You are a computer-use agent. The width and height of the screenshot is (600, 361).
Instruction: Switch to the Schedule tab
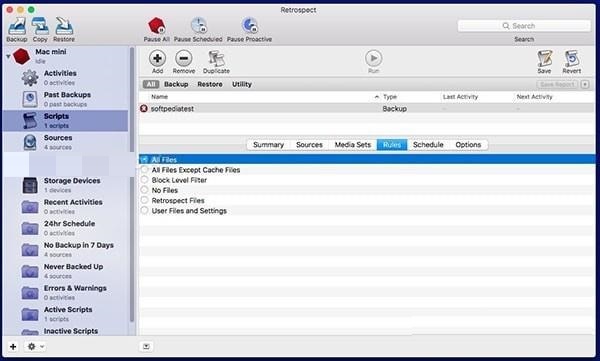(428, 145)
